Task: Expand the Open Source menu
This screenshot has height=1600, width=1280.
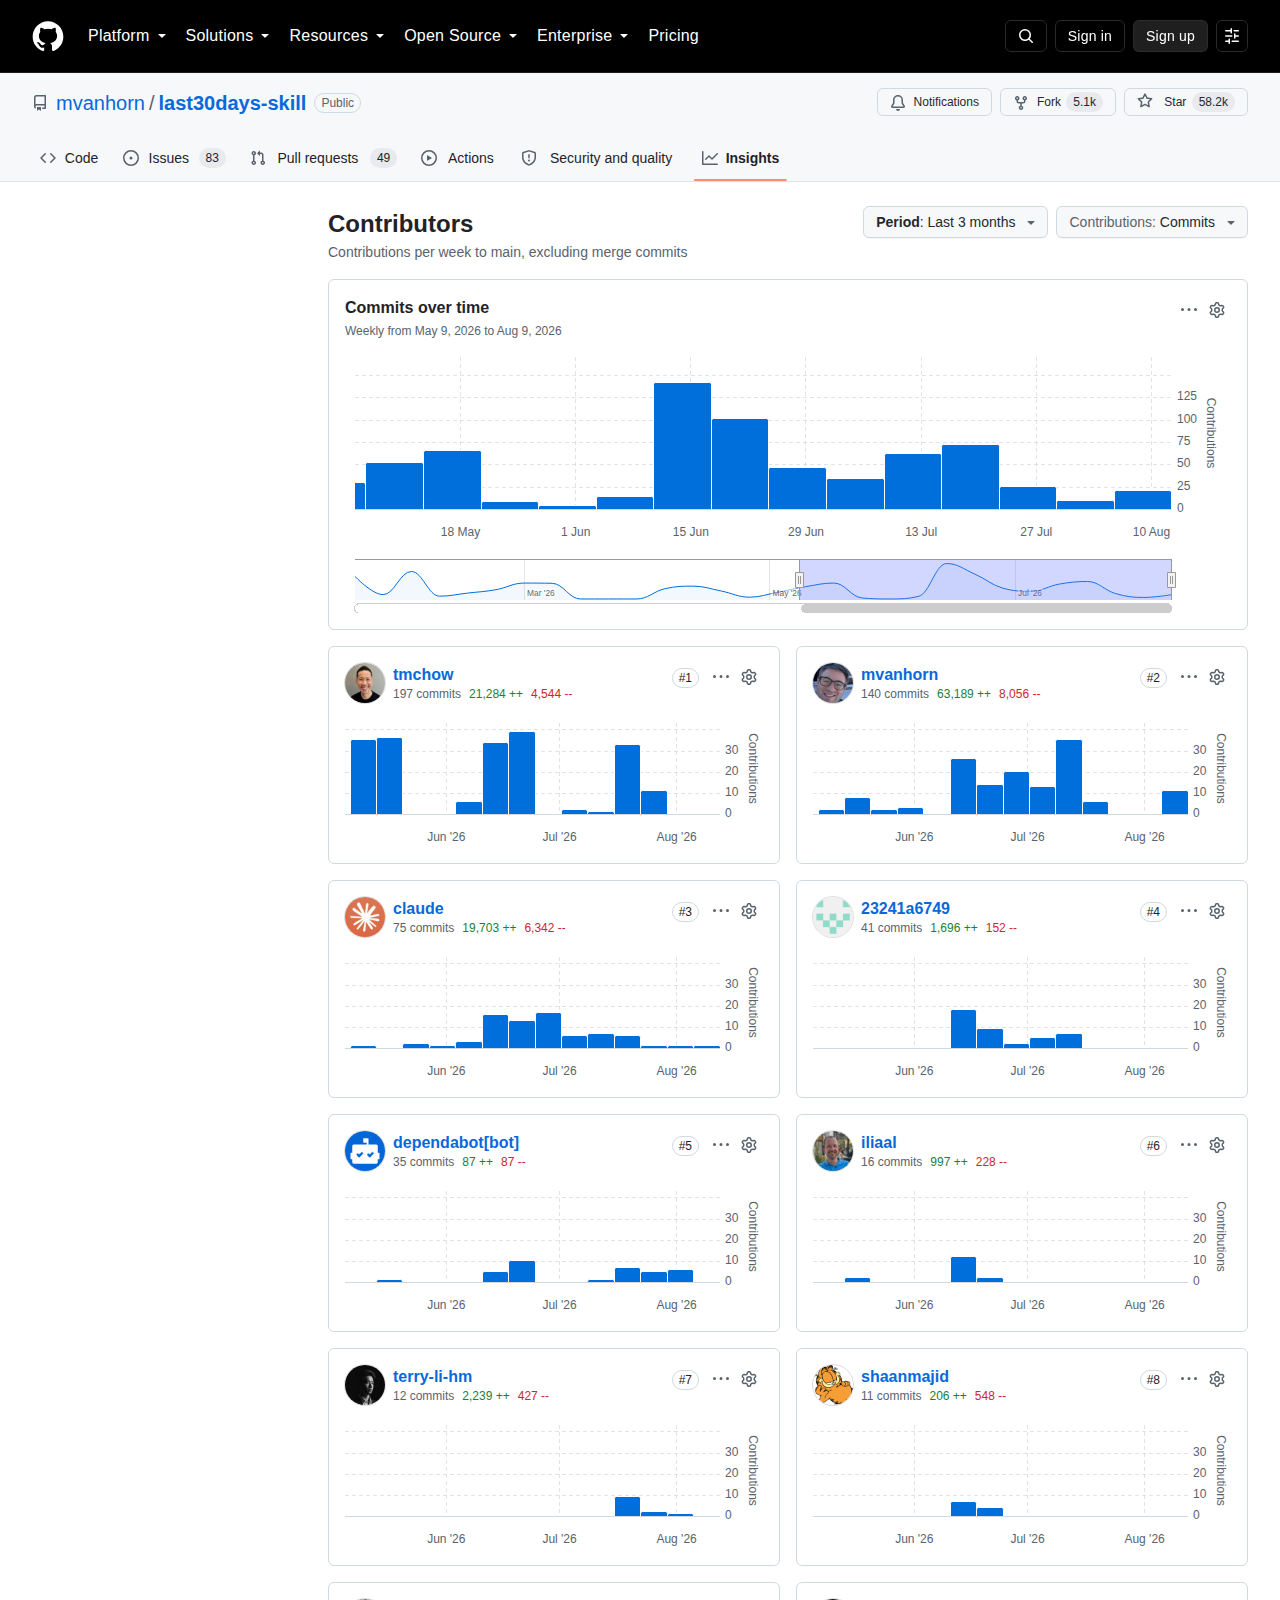Action: (461, 36)
